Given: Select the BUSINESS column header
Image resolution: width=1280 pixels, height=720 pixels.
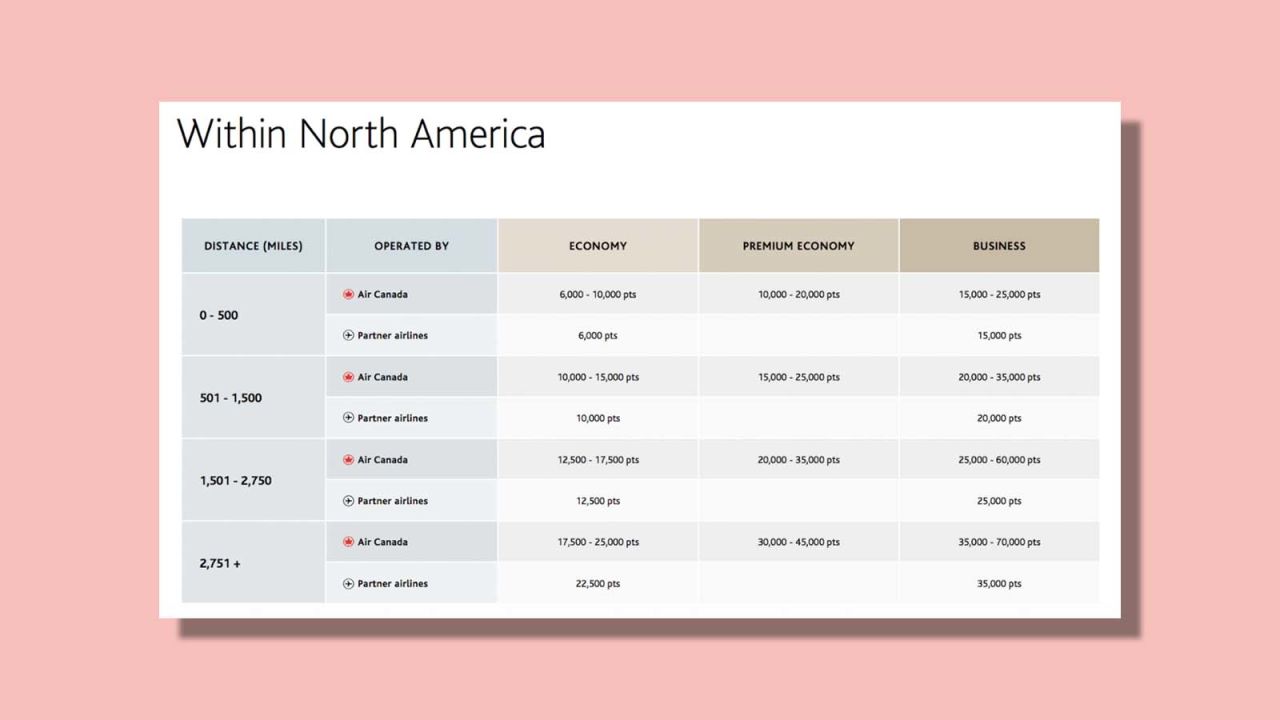Looking at the screenshot, I should 999,246.
